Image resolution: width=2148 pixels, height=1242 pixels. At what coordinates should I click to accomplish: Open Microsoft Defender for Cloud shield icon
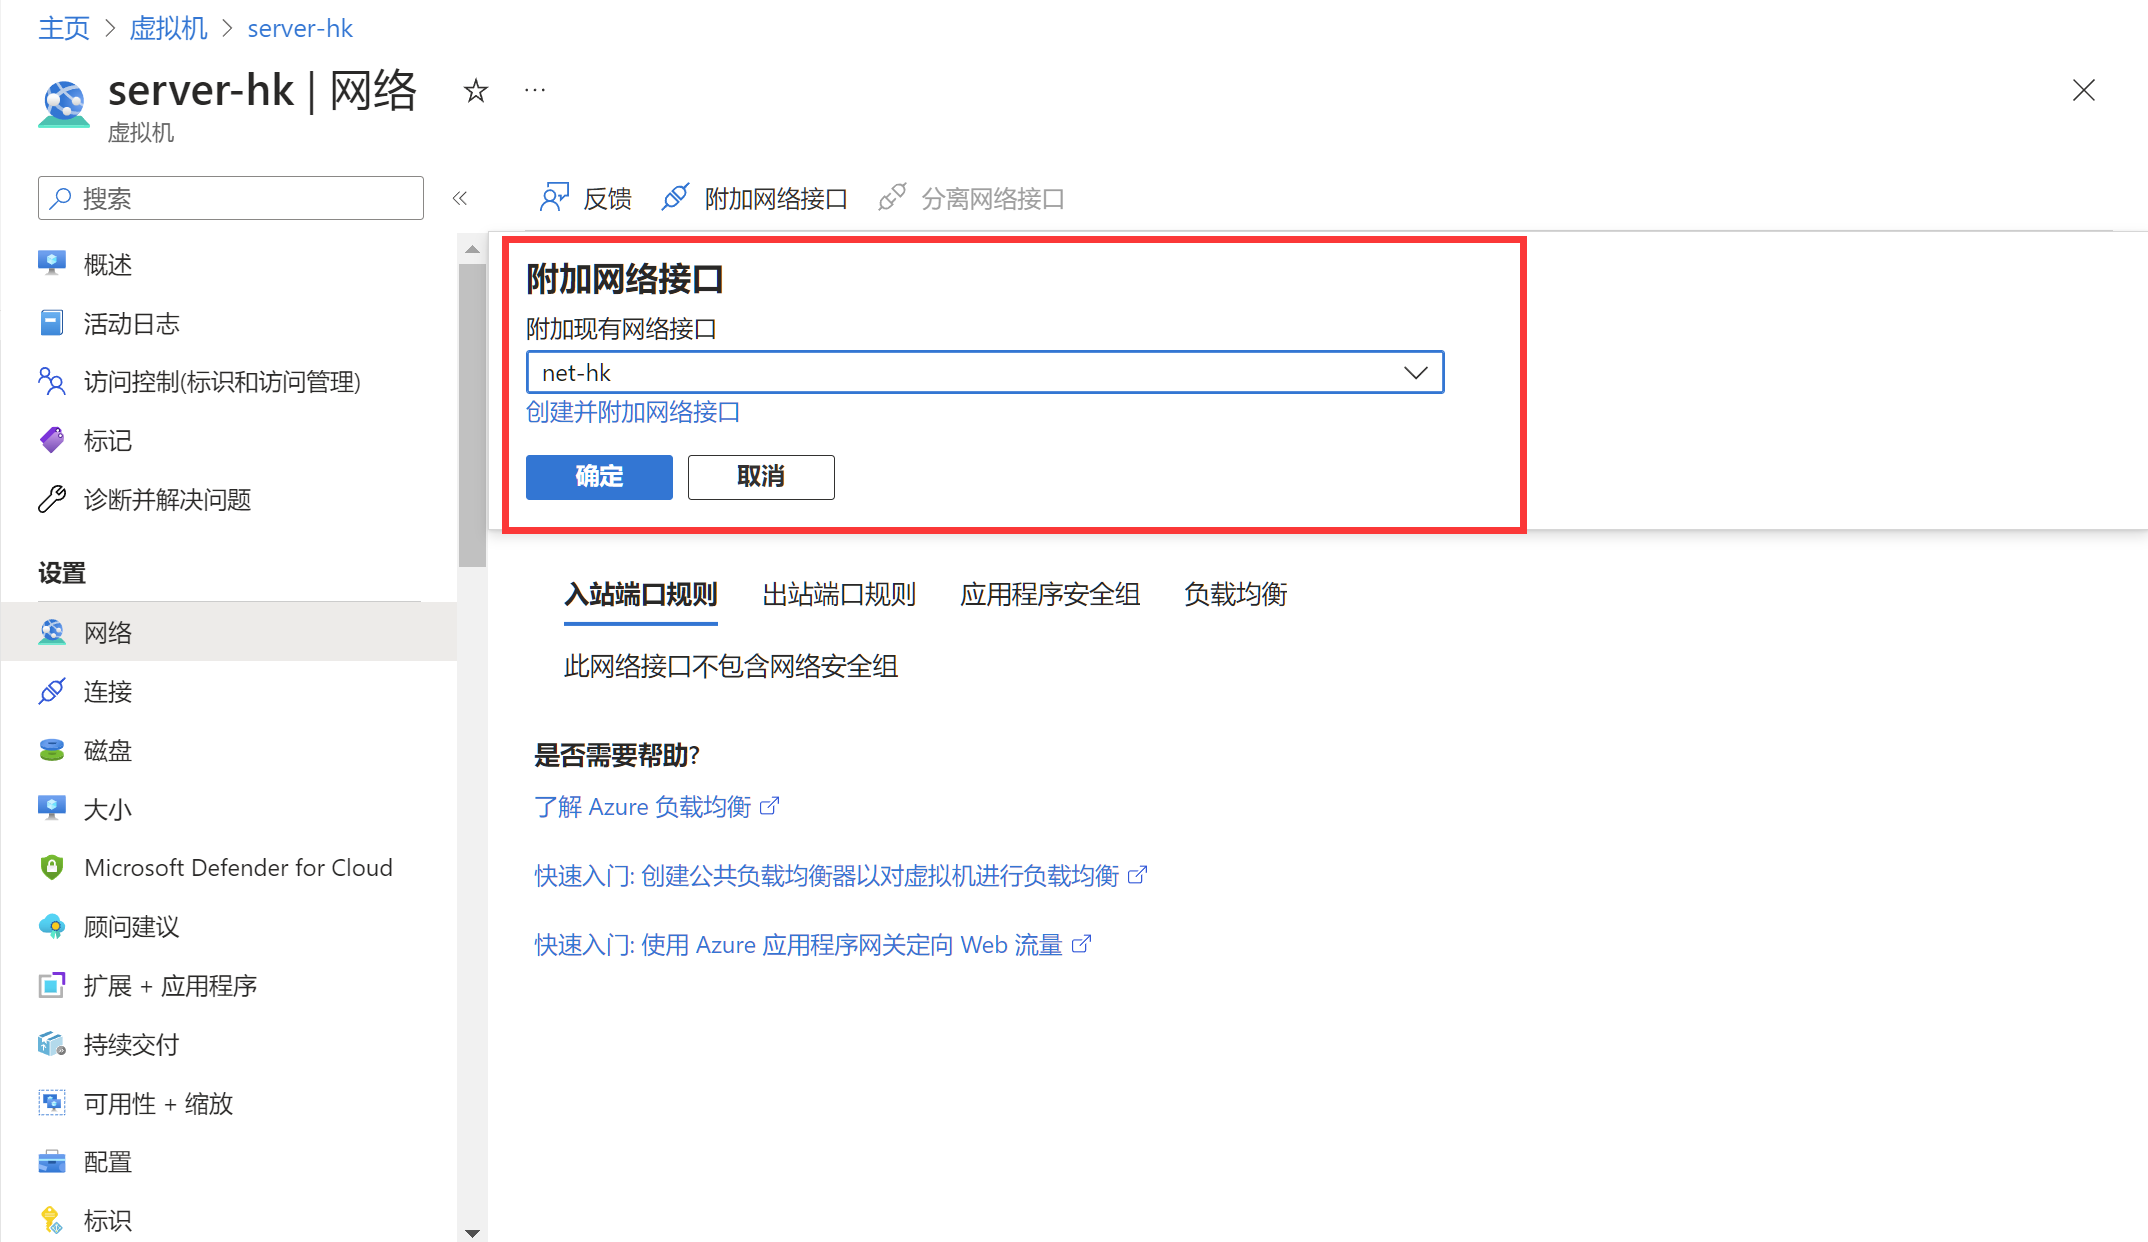[52, 867]
